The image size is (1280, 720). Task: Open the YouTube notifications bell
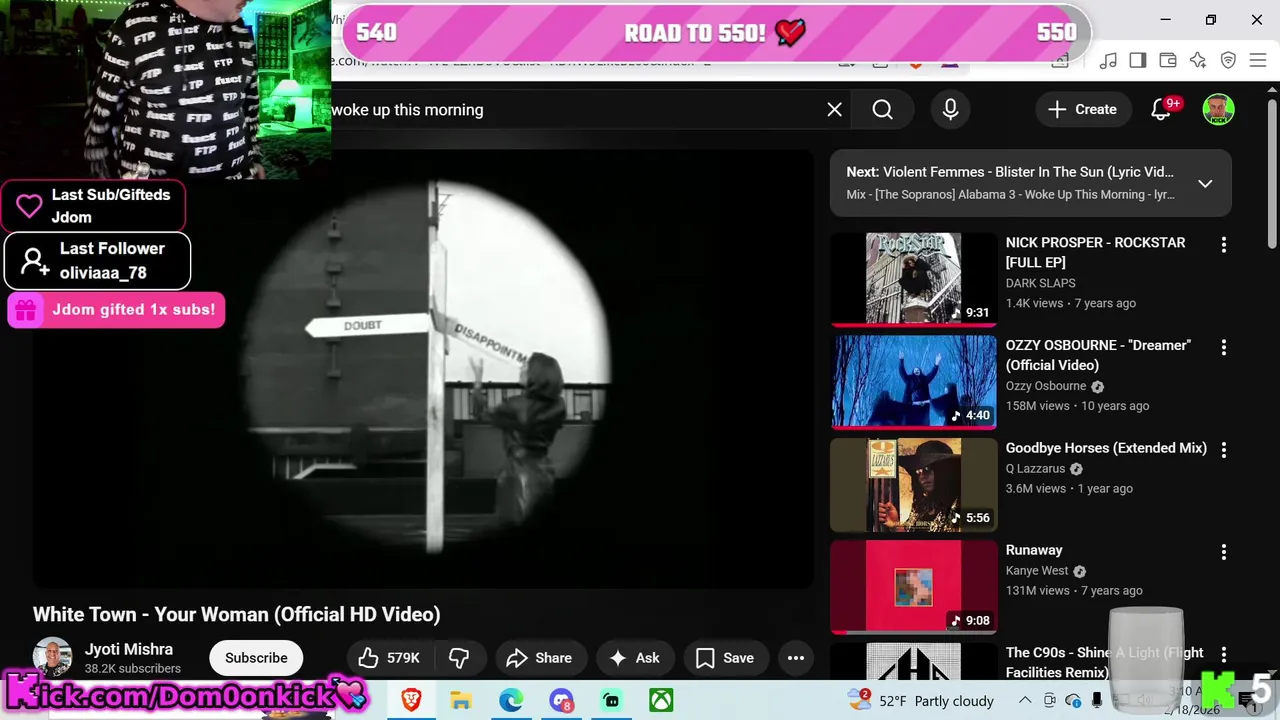point(1162,110)
